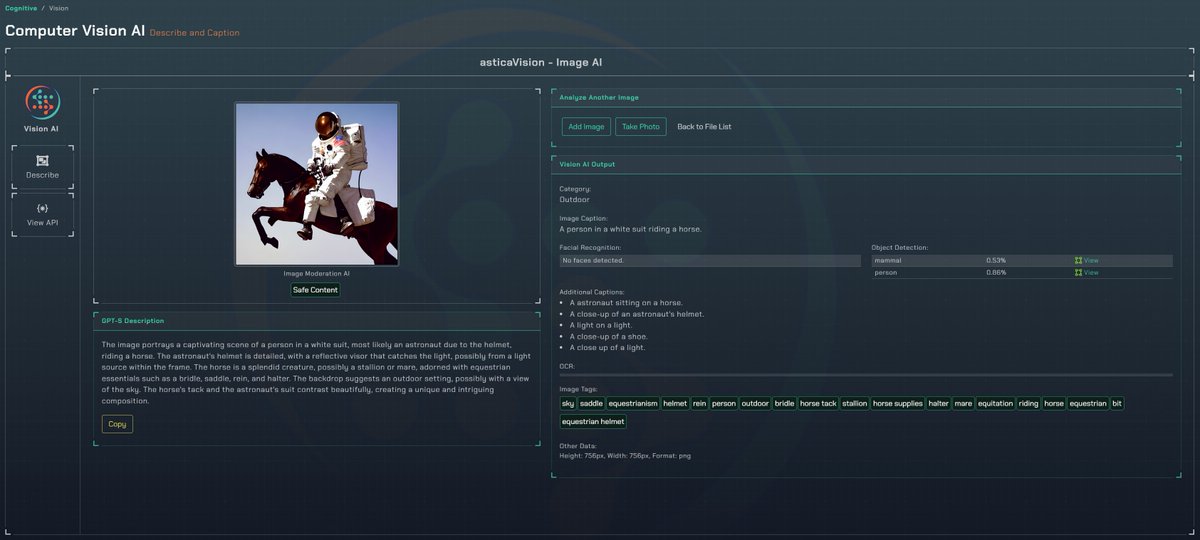Select the 'equitation' image tag
The height and width of the screenshot is (540, 1200).
(x=995, y=403)
